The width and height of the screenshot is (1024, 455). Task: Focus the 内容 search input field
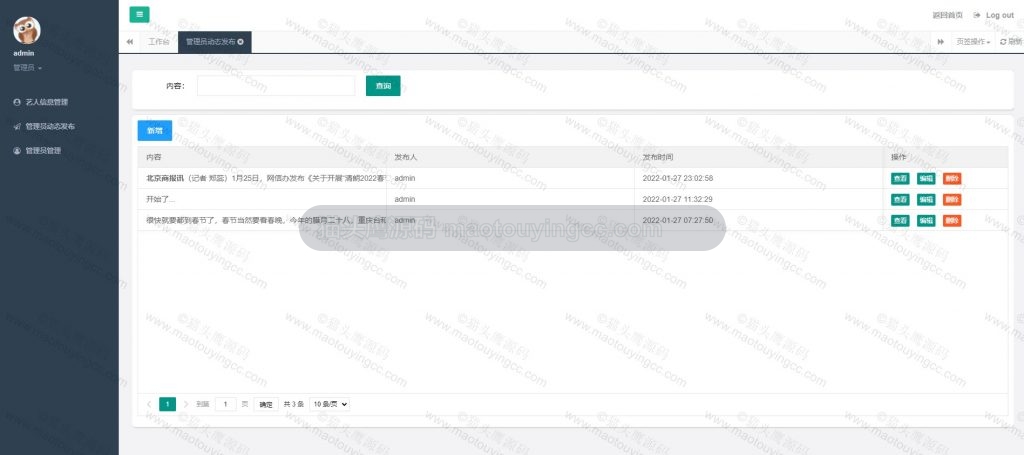point(276,86)
